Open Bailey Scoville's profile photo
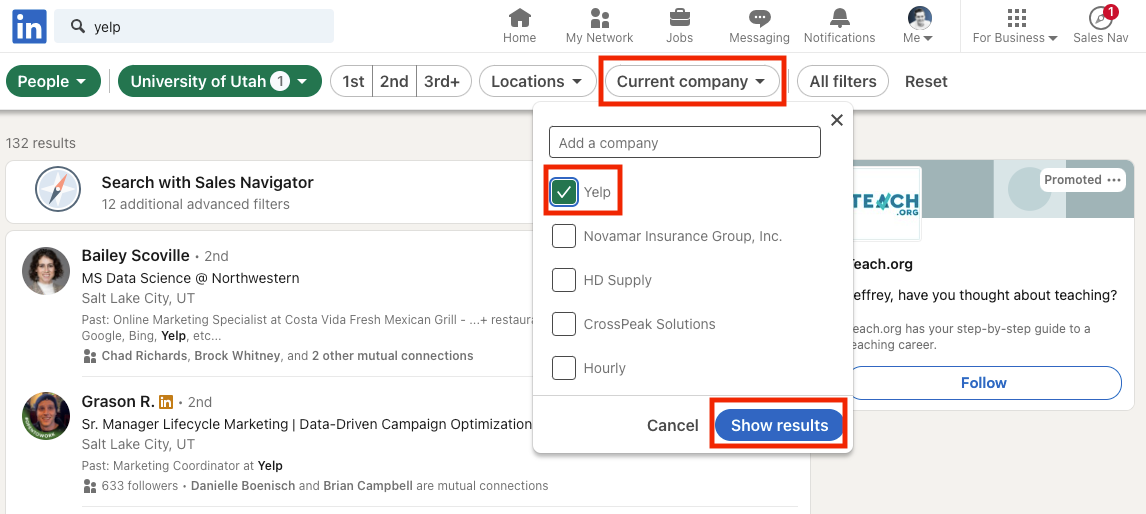 46,271
